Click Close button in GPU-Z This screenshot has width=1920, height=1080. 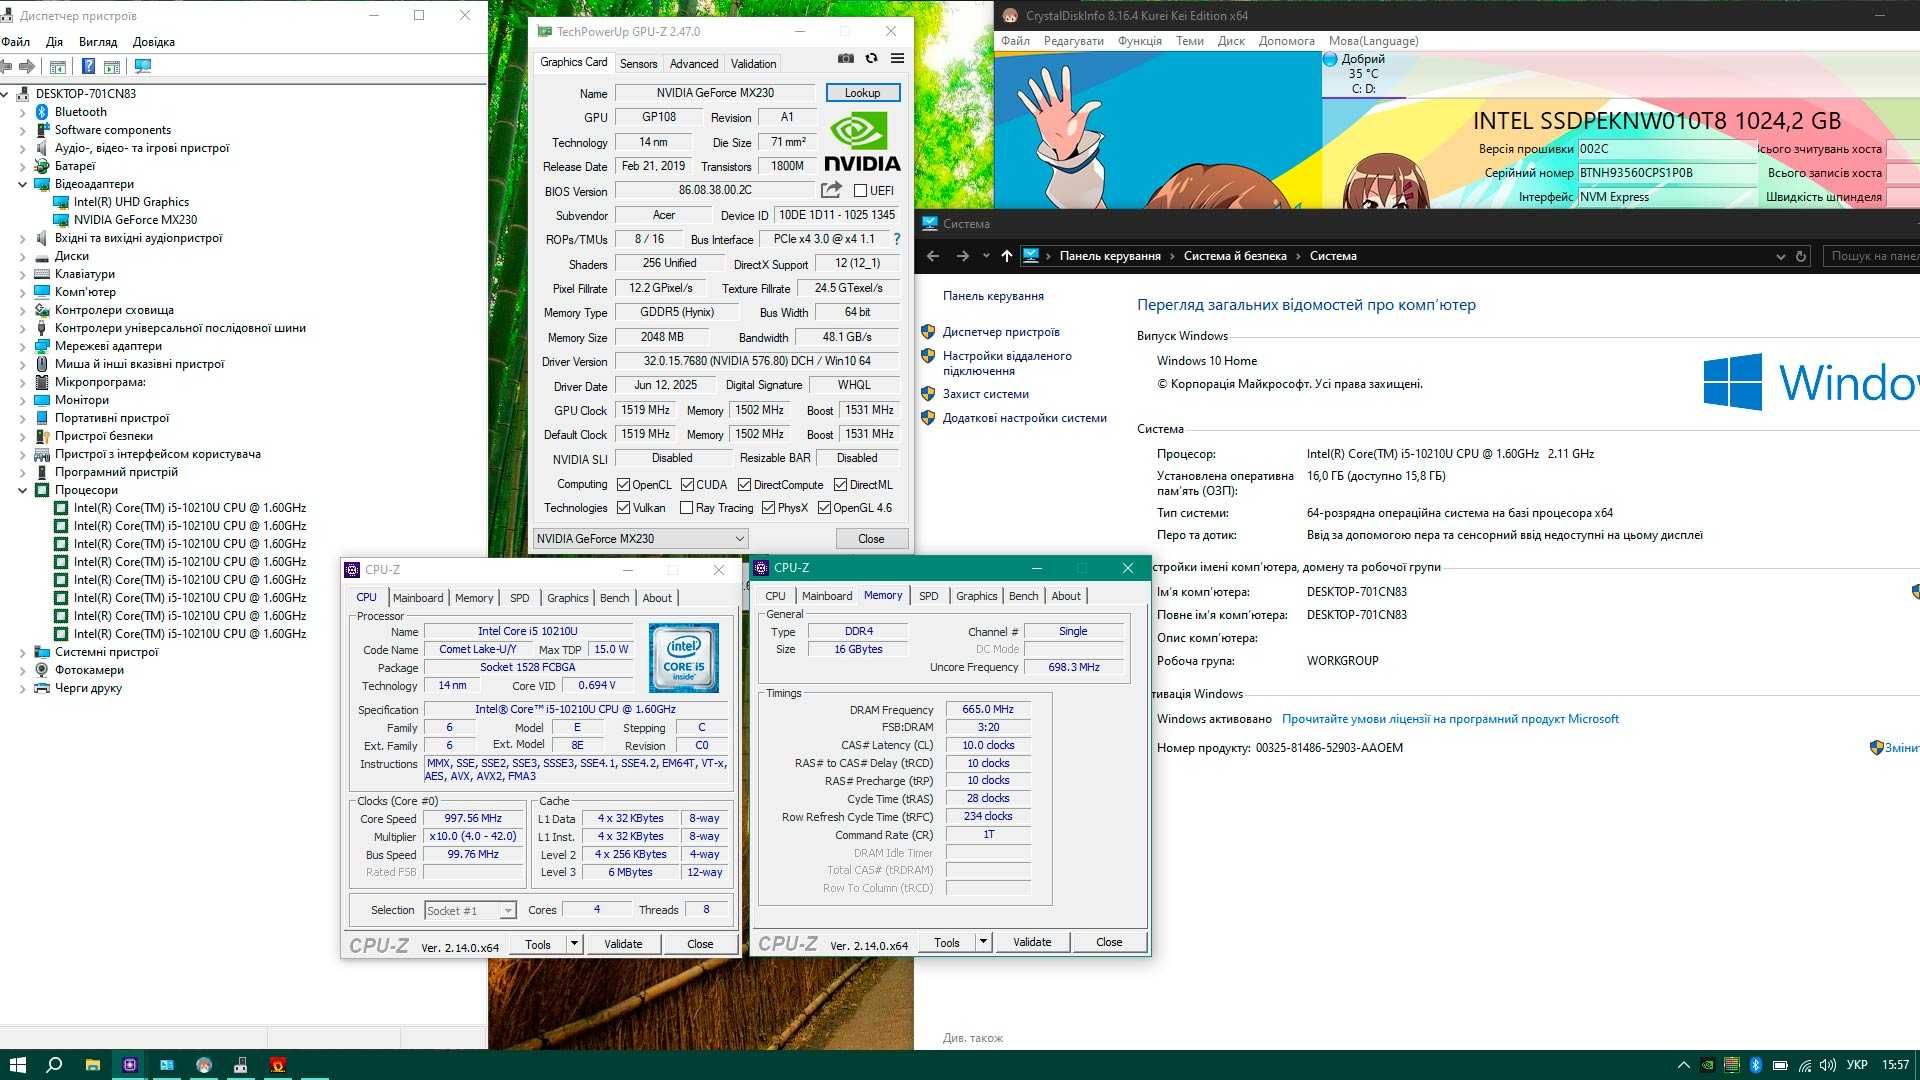(x=871, y=538)
